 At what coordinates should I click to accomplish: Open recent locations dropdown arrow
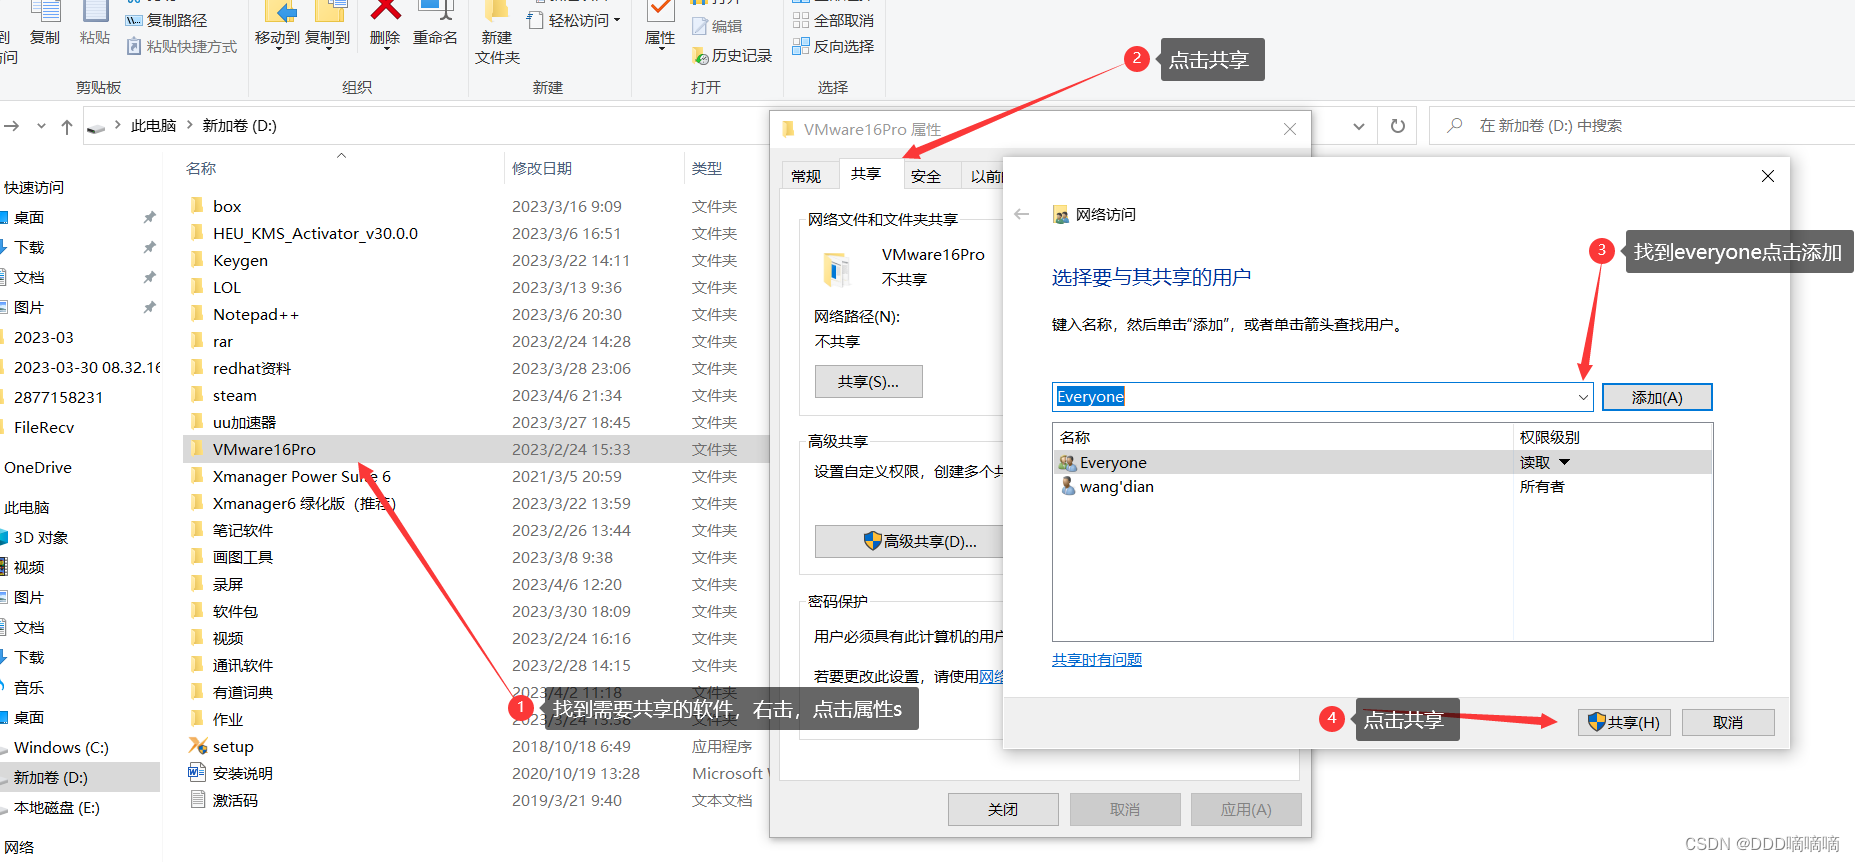pyautogui.click(x=41, y=126)
